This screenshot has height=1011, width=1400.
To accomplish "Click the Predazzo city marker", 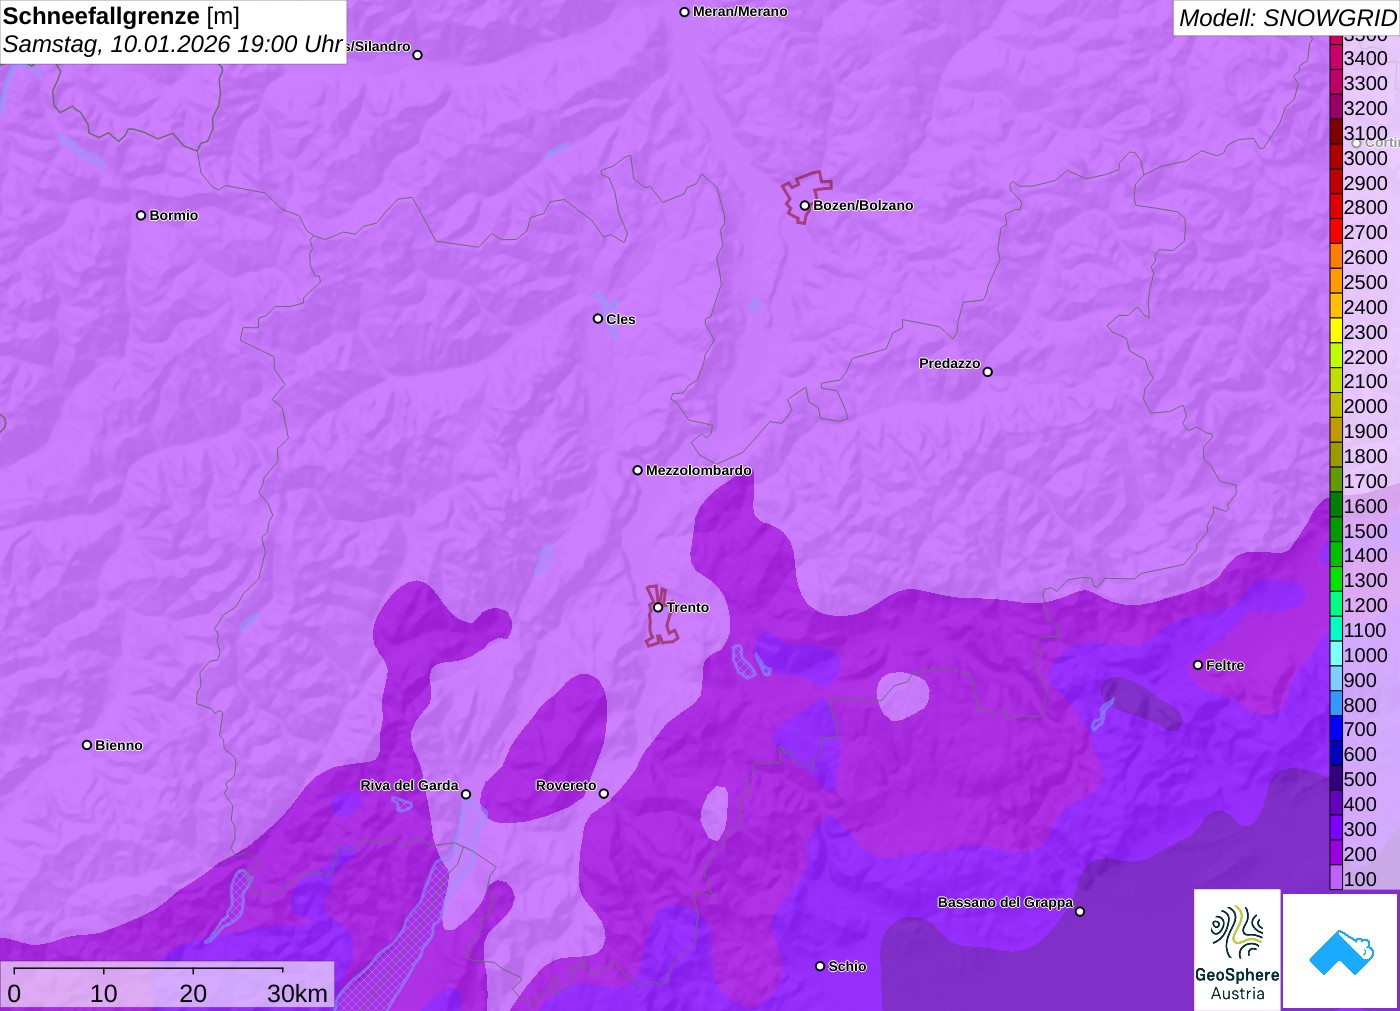I will coord(987,372).
